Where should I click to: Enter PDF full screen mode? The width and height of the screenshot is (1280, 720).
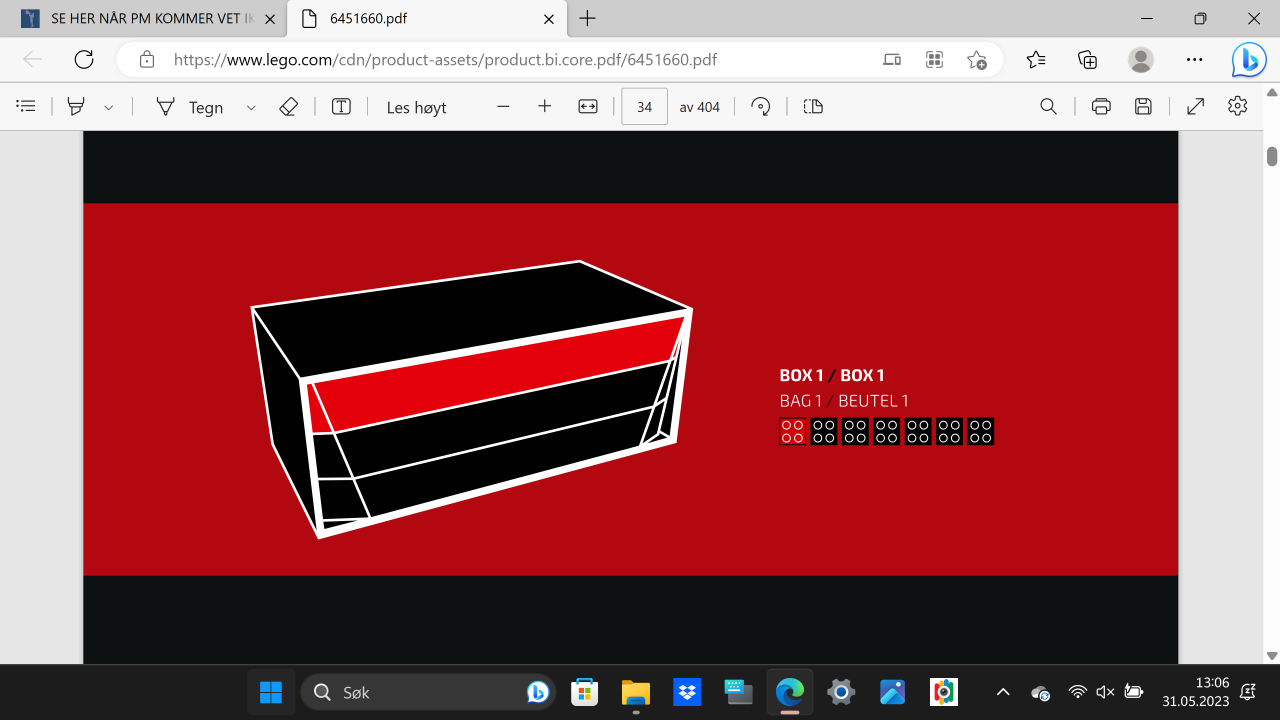tap(1195, 106)
